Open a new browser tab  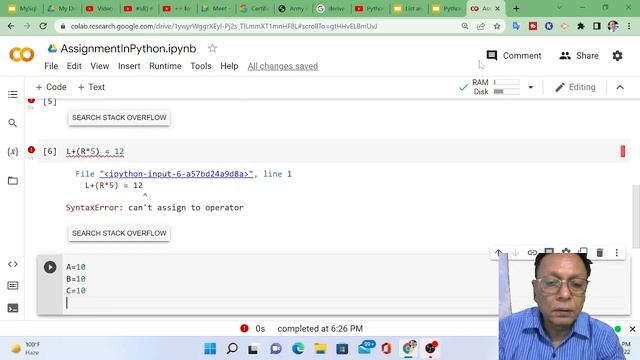click(x=516, y=8)
